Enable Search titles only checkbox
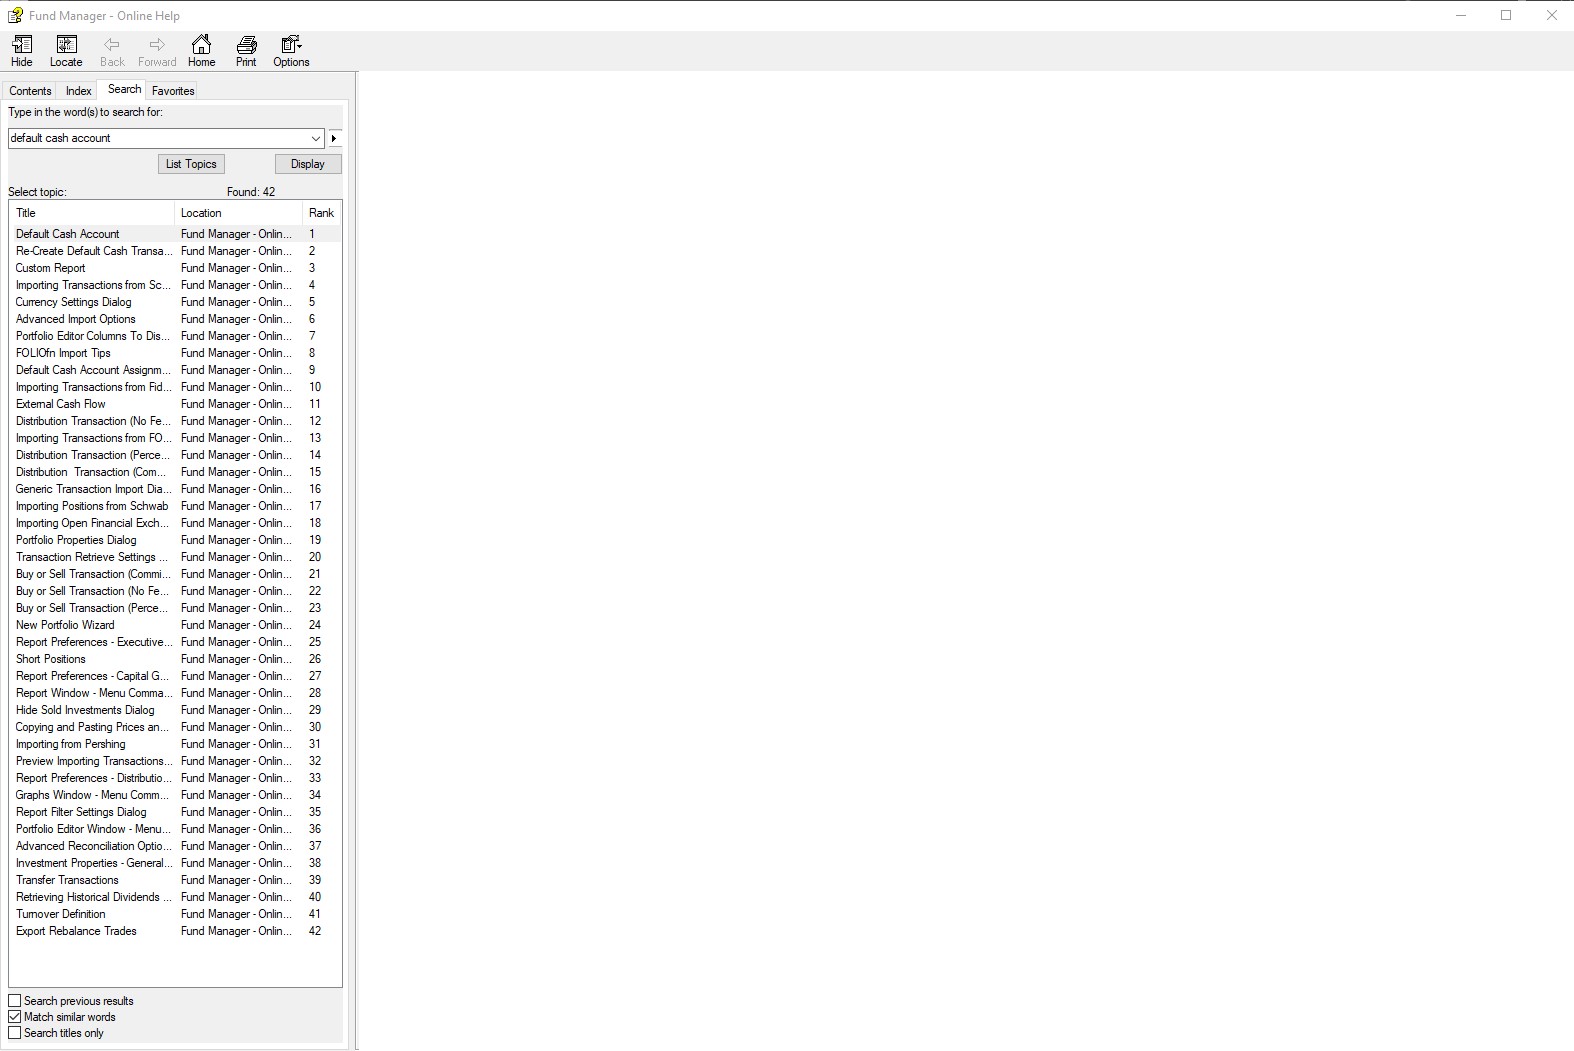Screen dimensions: 1574x1051 (15, 1033)
